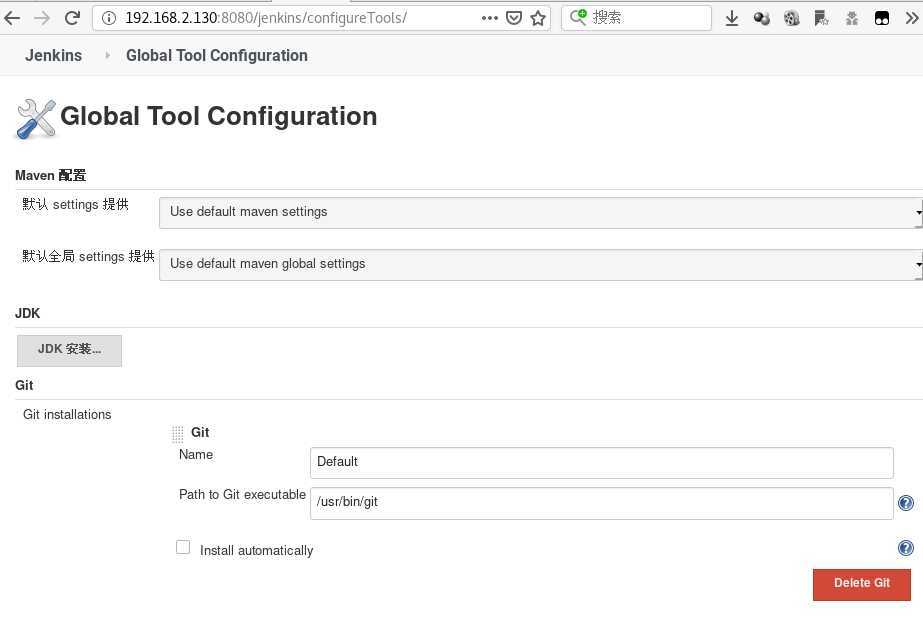The width and height of the screenshot is (923, 619).
Task: Open site information icon in address bar
Action: coord(108,18)
